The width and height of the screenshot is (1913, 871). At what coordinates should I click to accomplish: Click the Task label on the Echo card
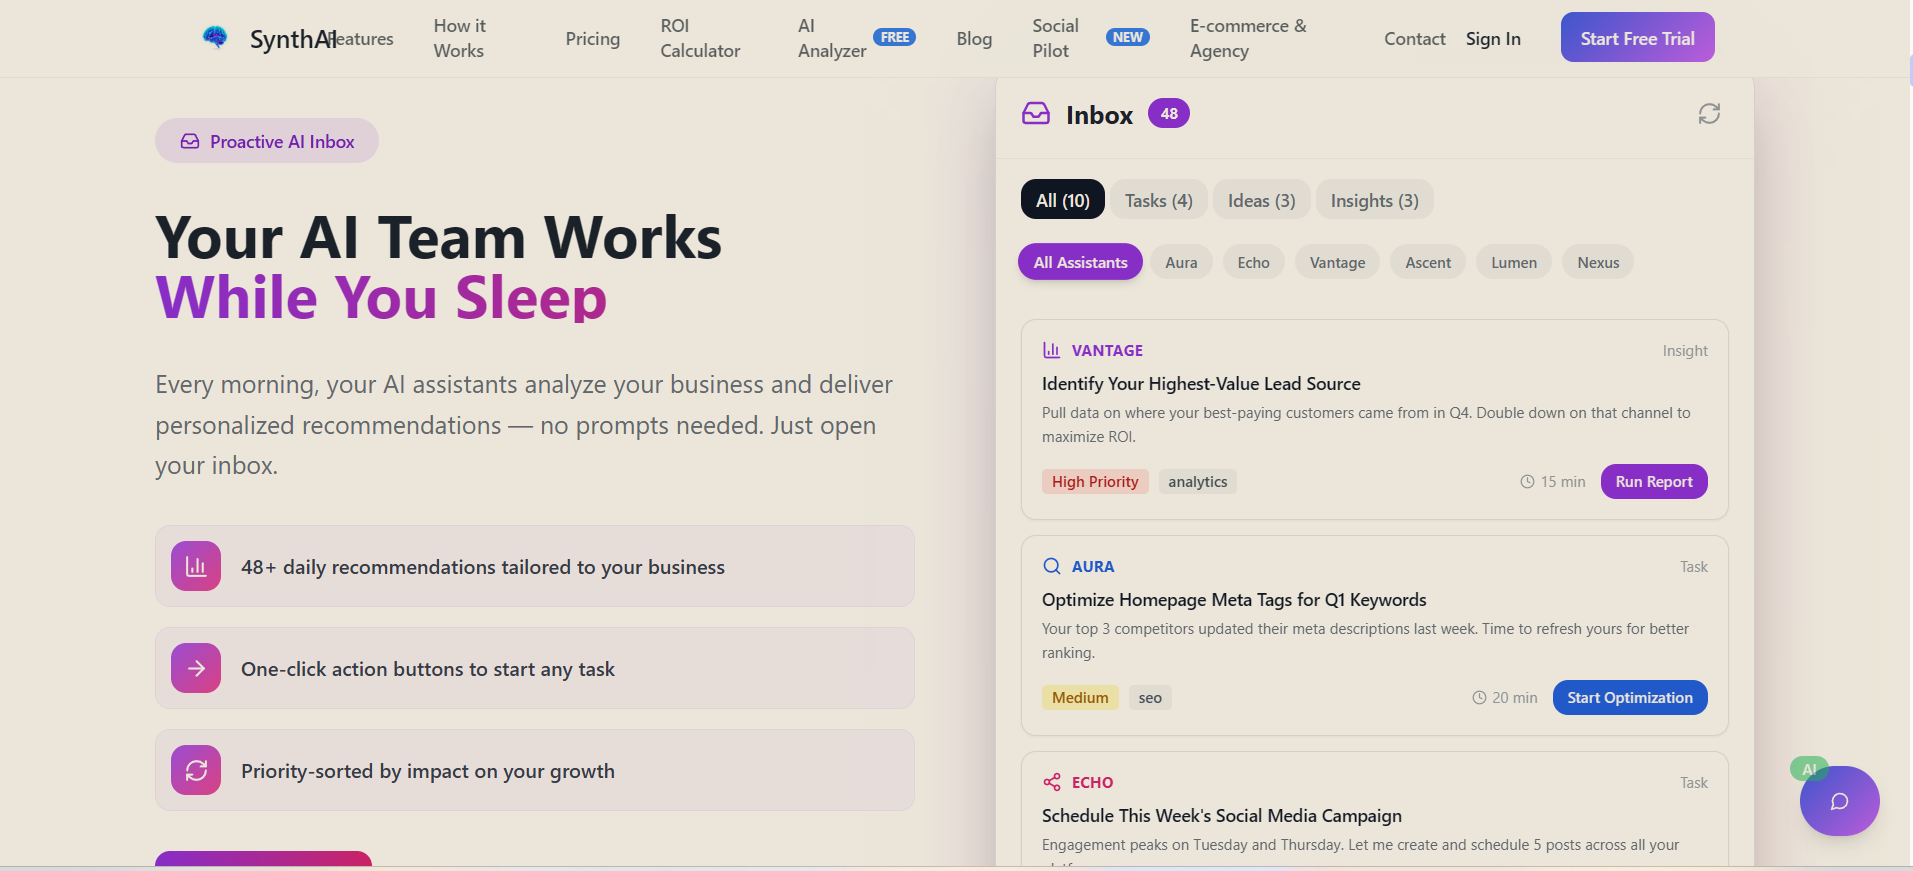1694,783
